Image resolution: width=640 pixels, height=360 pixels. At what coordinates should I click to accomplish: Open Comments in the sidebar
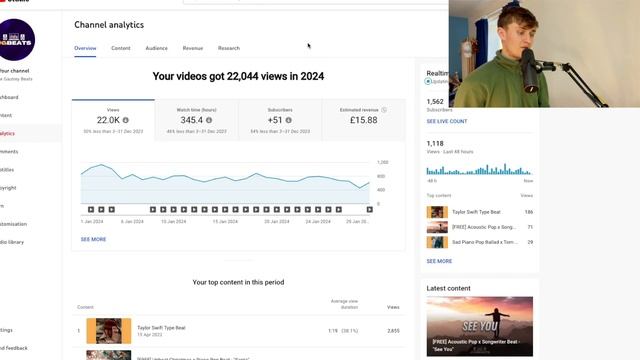tap(9, 151)
